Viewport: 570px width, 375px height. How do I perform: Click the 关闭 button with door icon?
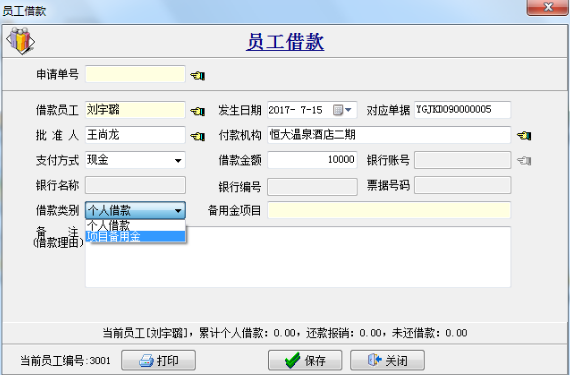(387, 360)
